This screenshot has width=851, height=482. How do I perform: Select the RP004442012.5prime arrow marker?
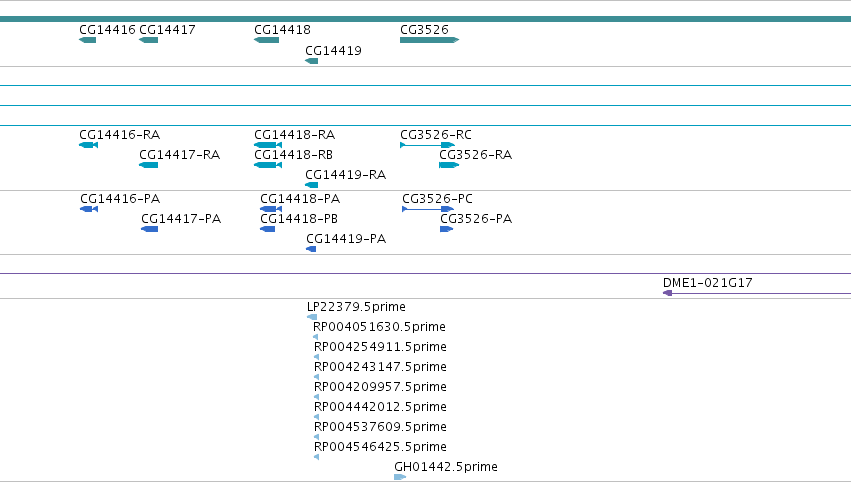(x=316, y=417)
